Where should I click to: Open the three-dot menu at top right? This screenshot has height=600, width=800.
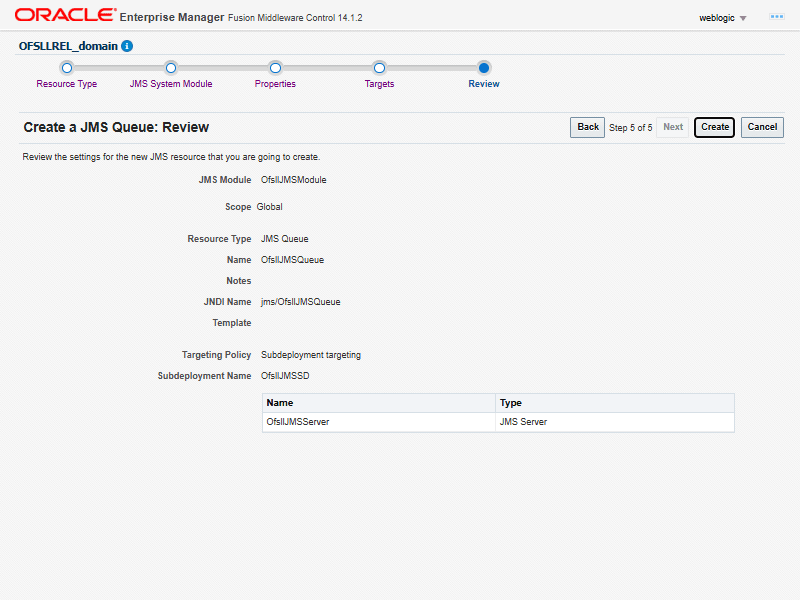coord(777,17)
